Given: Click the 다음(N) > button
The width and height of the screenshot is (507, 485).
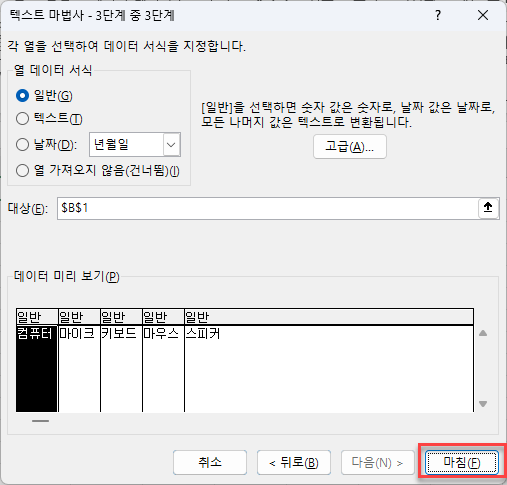Looking at the screenshot, I should (x=378, y=462).
